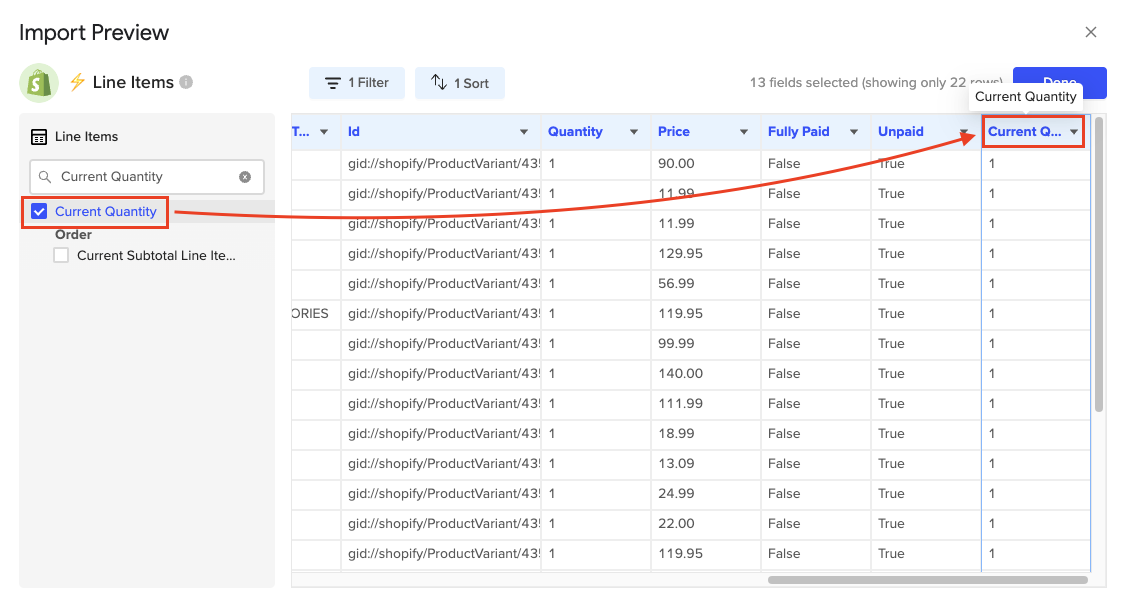This screenshot has height=608, width=1127.
Task: Check the Current Subtotal Line Items checkbox
Action: point(61,255)
